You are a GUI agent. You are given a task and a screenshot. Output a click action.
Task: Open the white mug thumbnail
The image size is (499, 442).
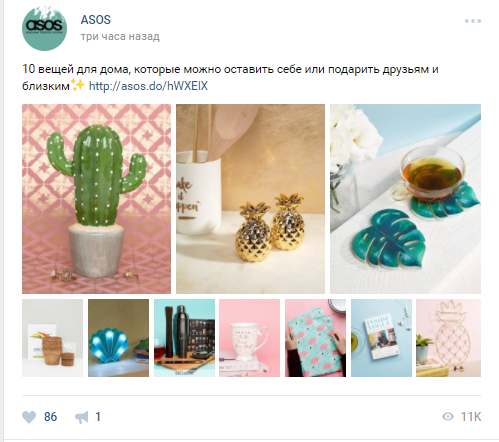(x=249, y=338)
